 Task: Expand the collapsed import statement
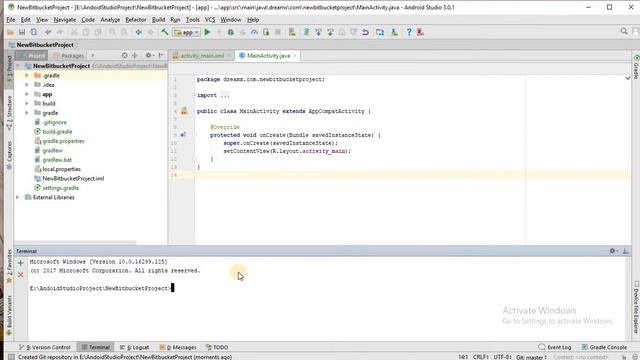(225, 96)
